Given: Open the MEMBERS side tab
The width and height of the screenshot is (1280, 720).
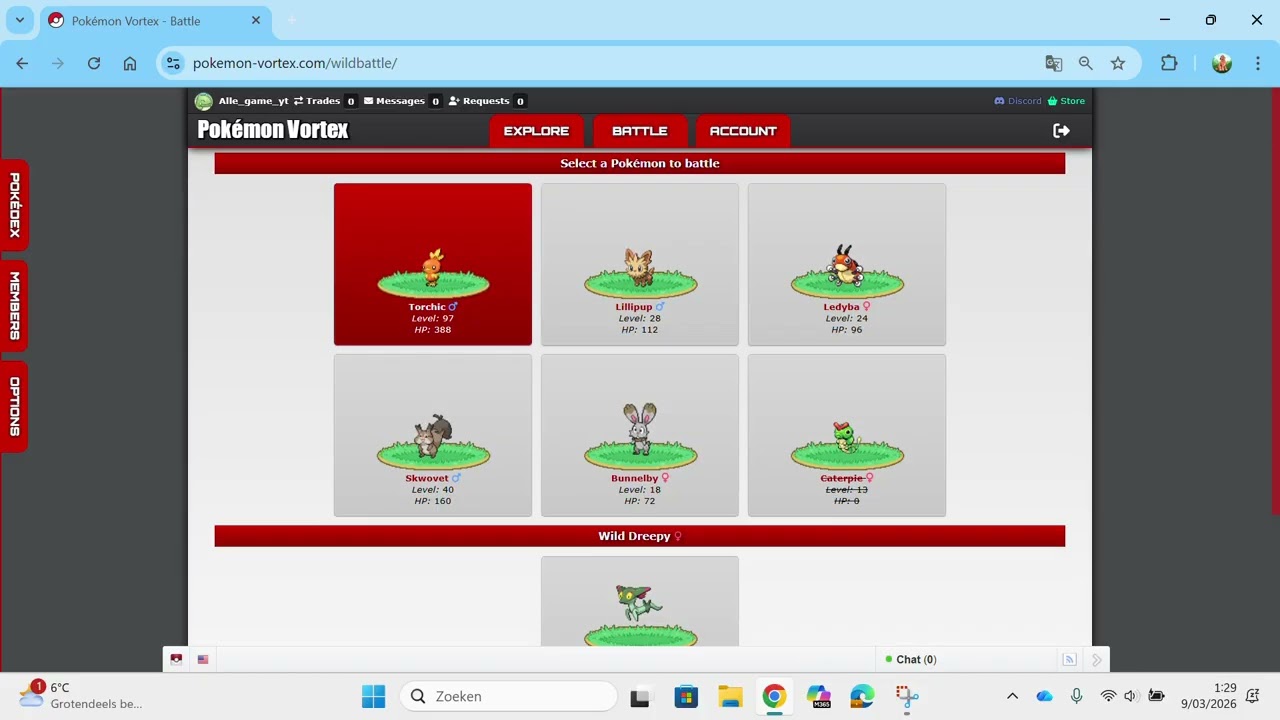Looking at the screenshot, I should click(x=14, y=306).
